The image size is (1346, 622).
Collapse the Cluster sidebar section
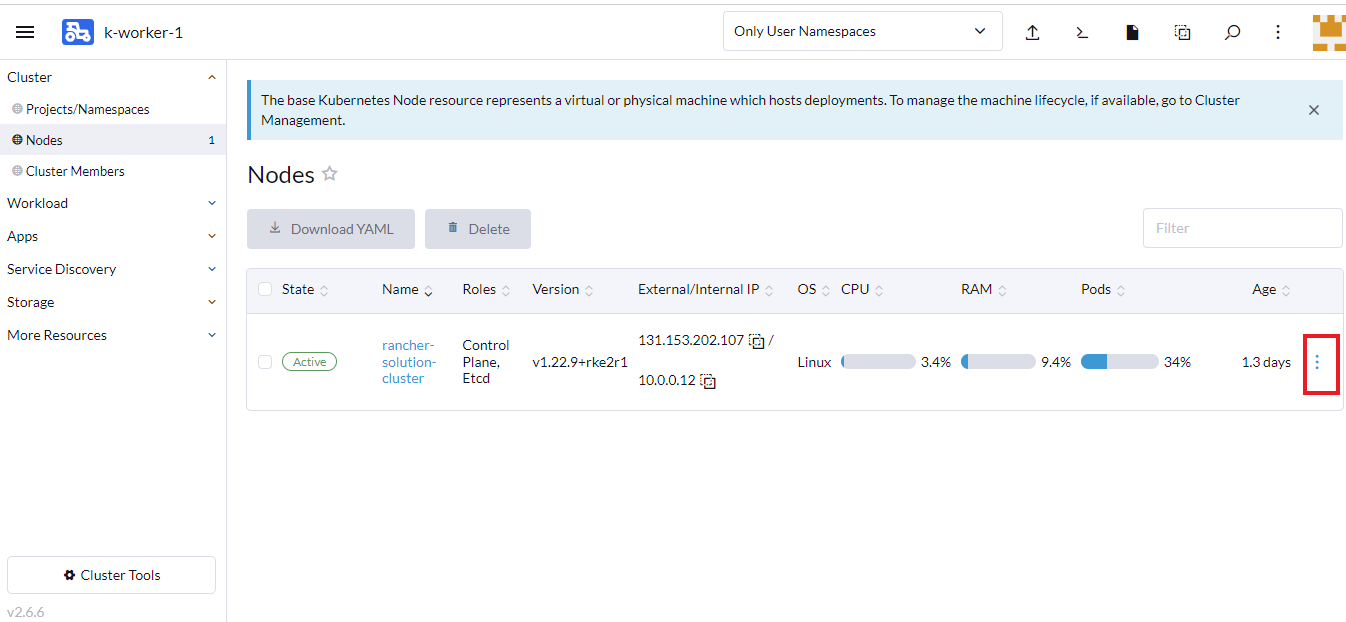click(x=211, y=77)
